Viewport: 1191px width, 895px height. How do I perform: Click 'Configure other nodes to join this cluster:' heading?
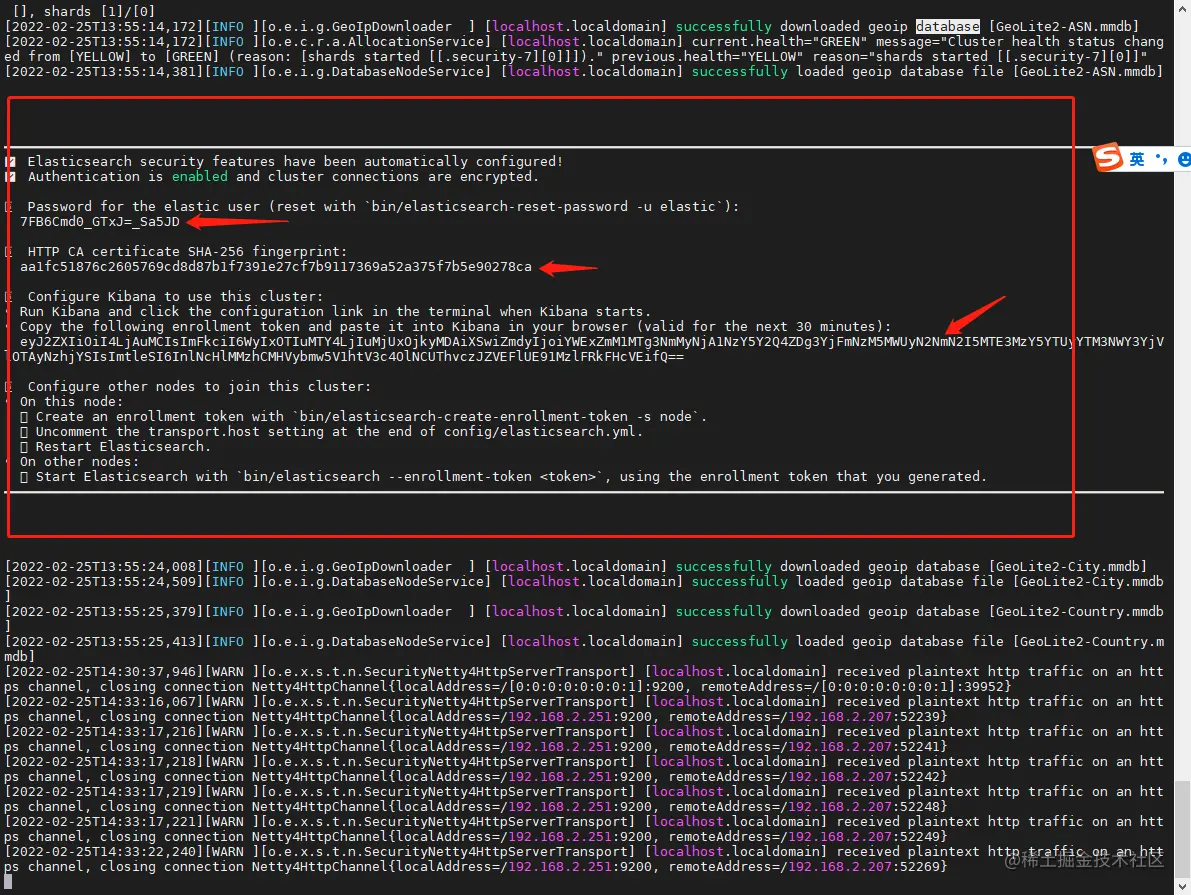click(200, 387)
